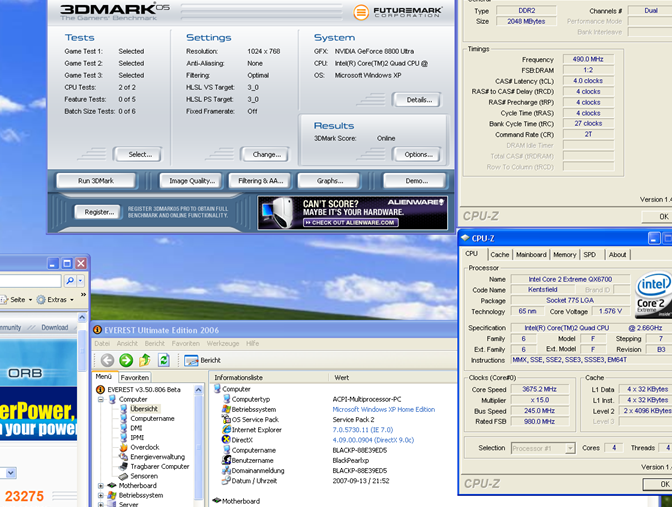Open the Seite menu dropdown in browser
This screenshot has height=507, width=672.
[x=30, y=300]
